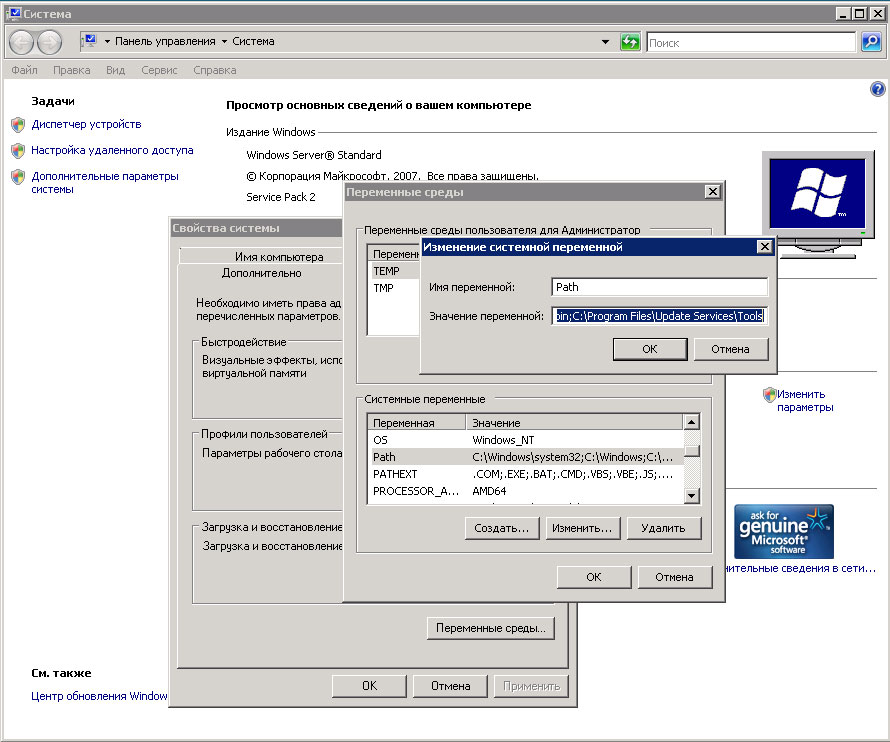Switch to Имя компьютера tab
This screenshot has width=890, height=742.
point(278,257)
